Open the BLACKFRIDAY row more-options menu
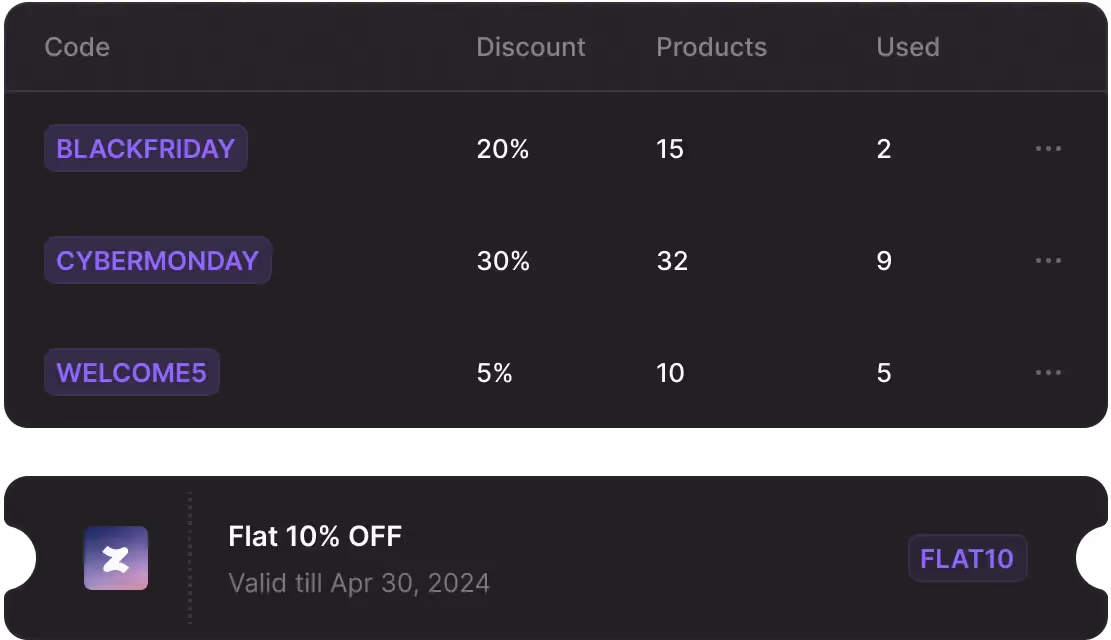Image resolution: width=1111 pixels, height=640 pixels. pos(1048,149)
